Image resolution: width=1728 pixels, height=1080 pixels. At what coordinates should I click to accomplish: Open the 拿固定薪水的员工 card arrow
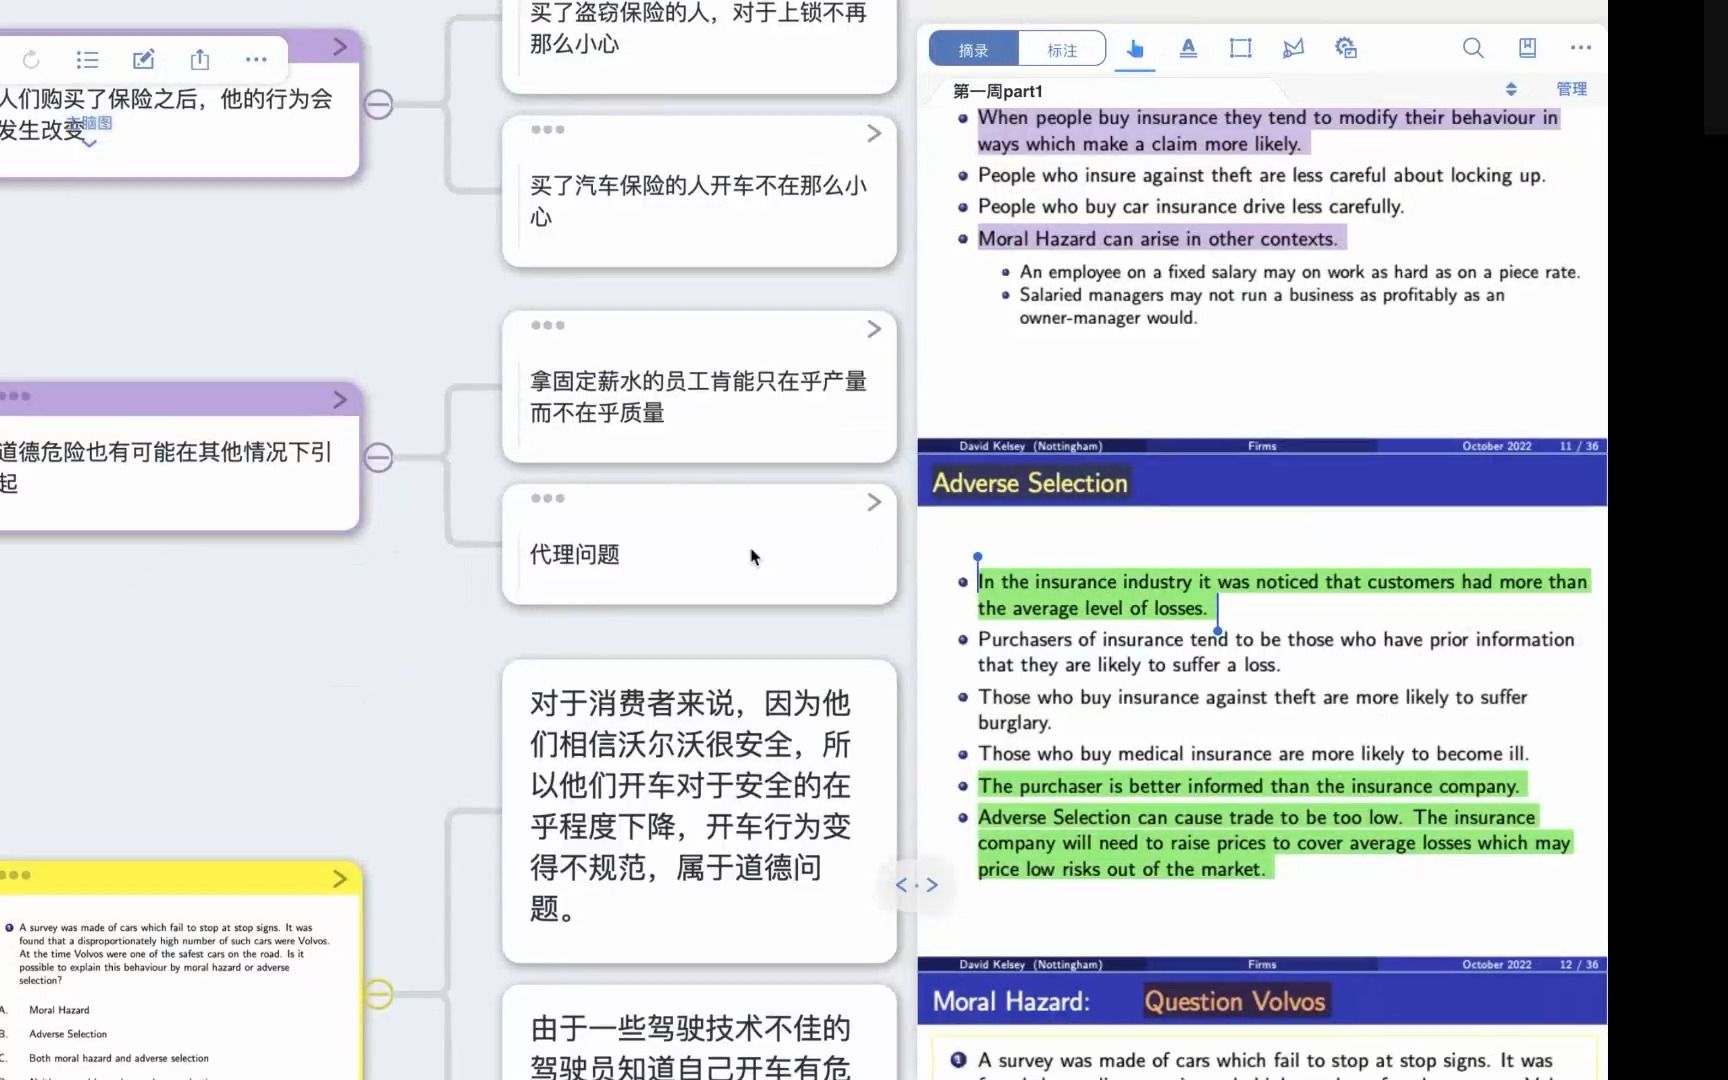pyautogui.click(x=874, y=329)
